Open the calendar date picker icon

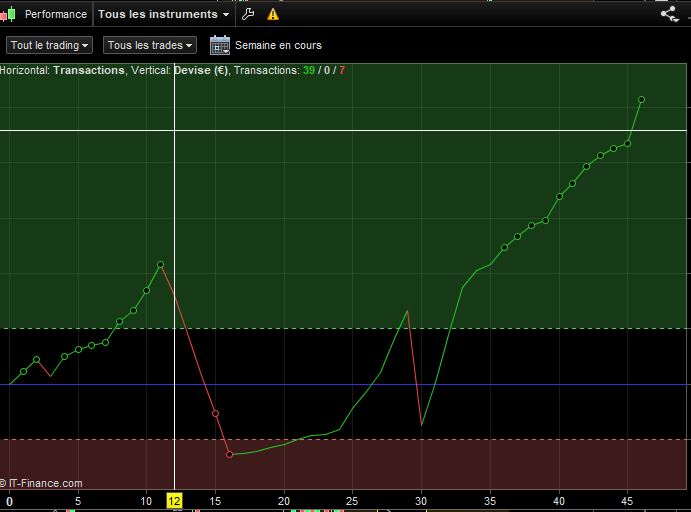coord(219,45)
